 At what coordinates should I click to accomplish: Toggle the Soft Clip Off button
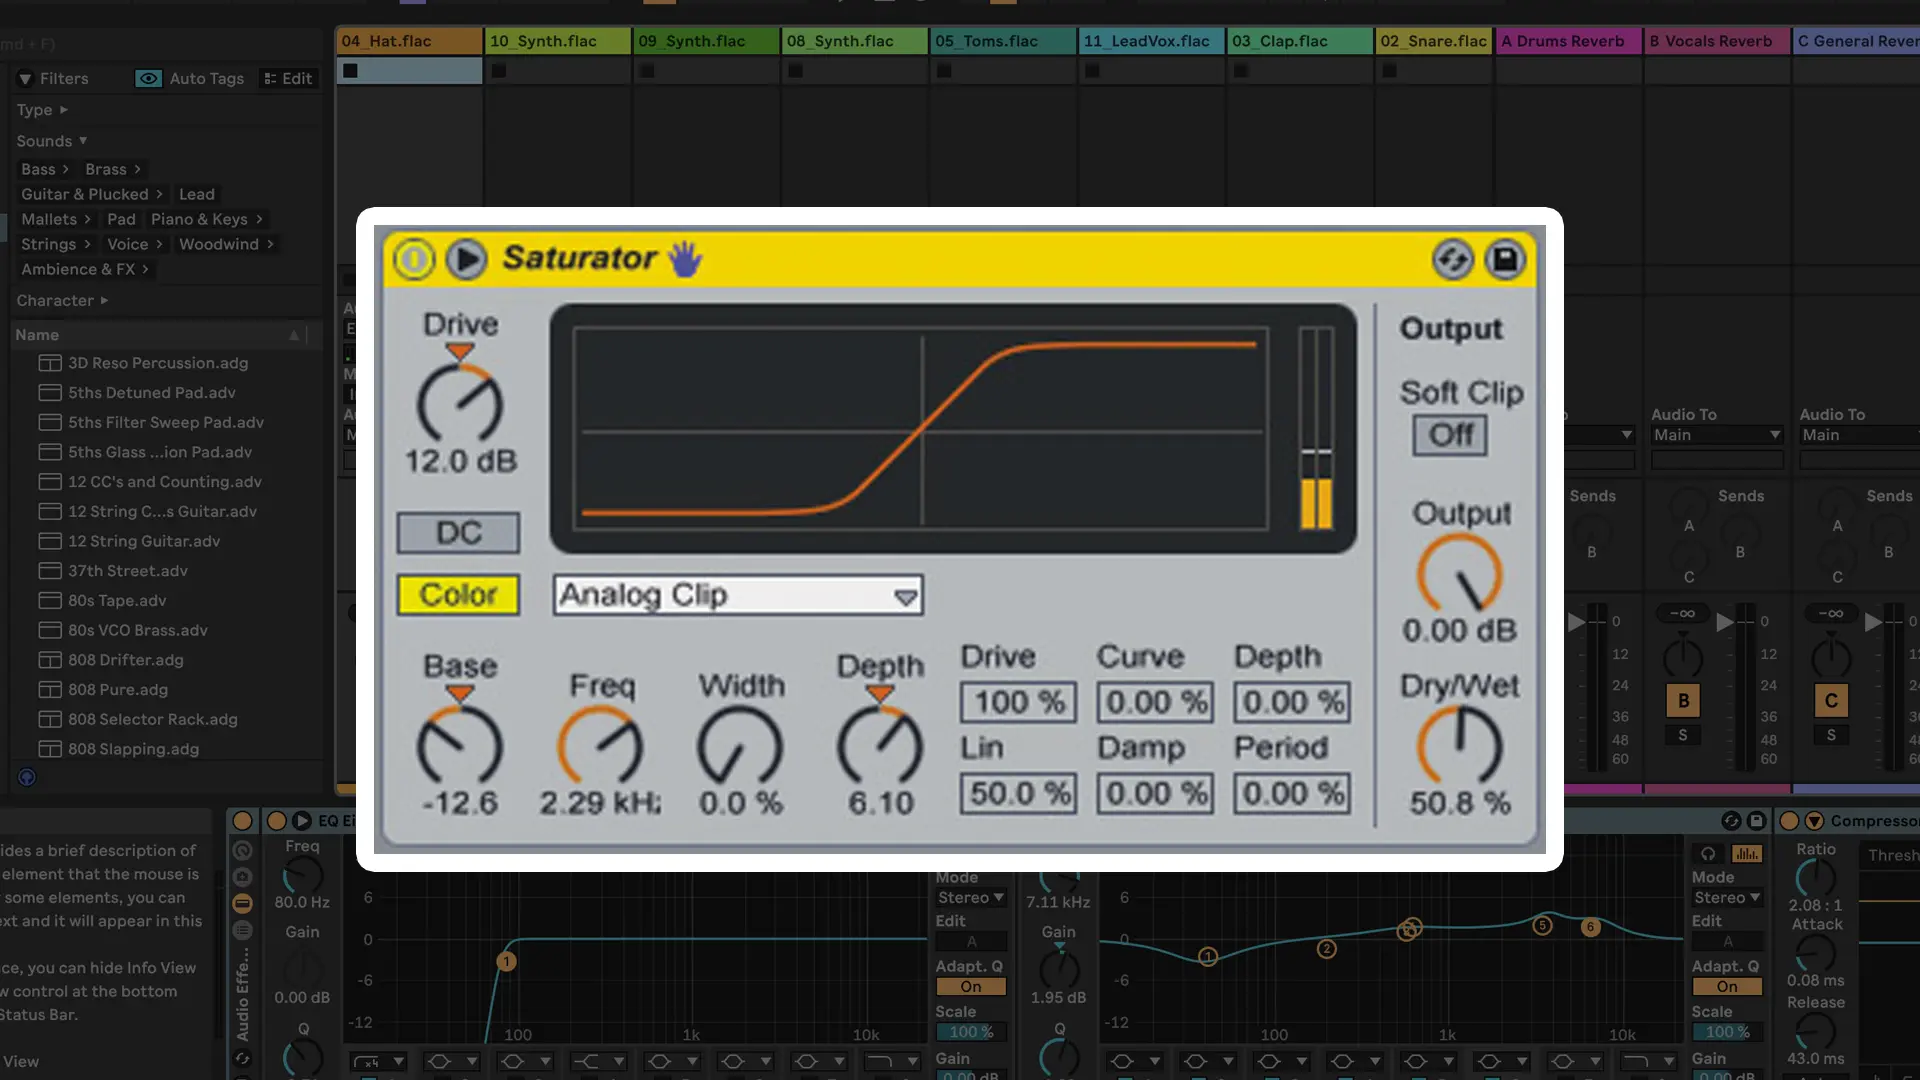pos(1450,435)
